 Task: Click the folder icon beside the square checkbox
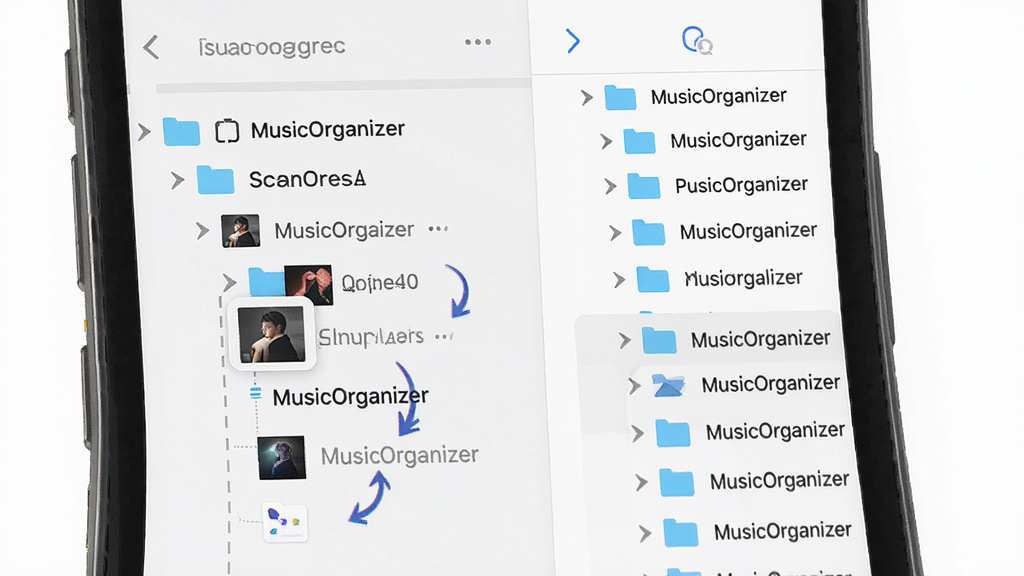(181, 132)
